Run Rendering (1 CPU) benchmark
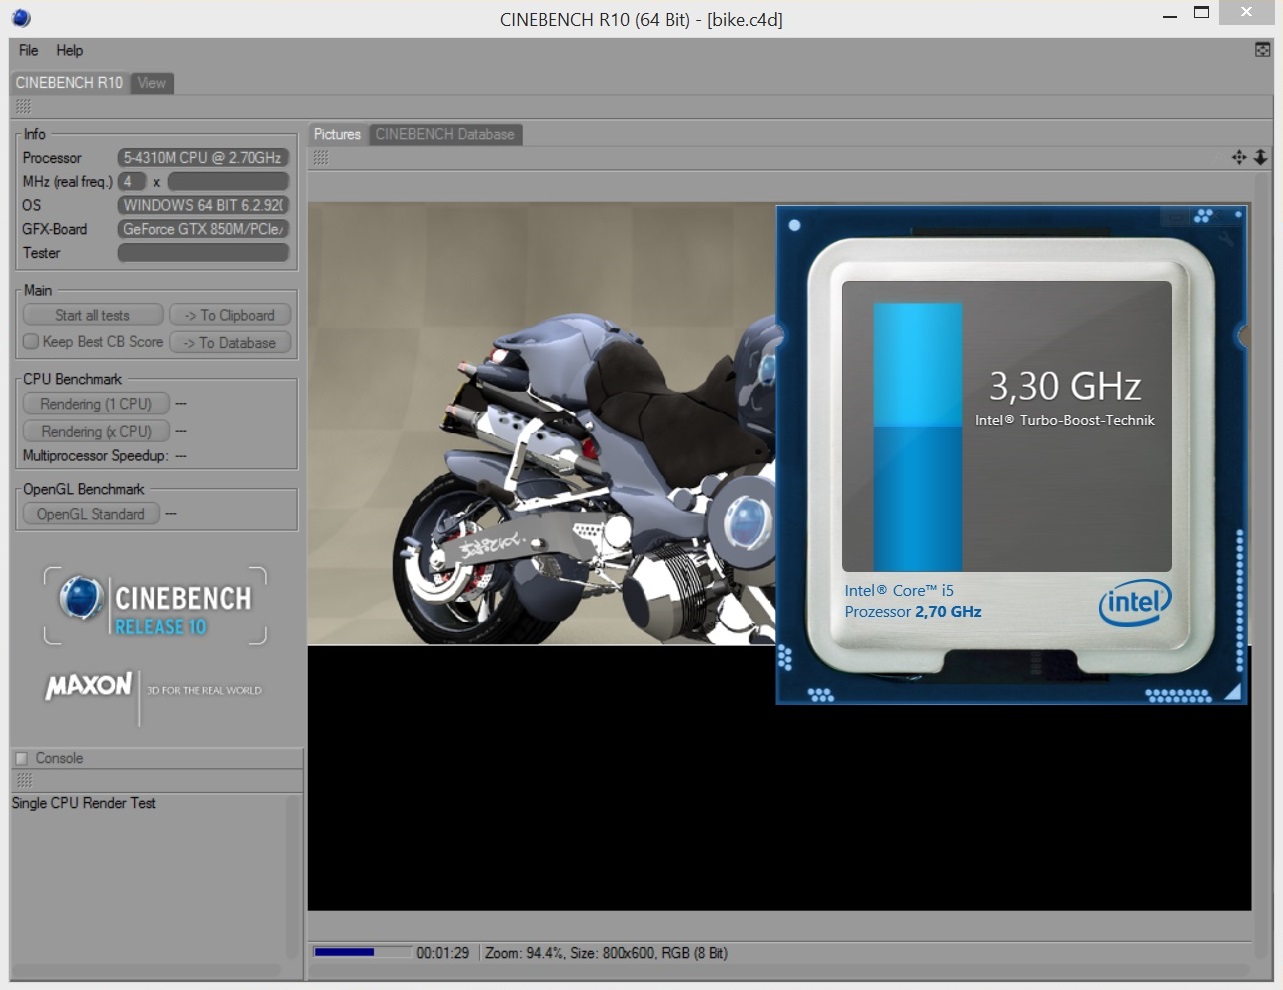The height and width of the screenshot is (990, 1283). click(96, 404)
